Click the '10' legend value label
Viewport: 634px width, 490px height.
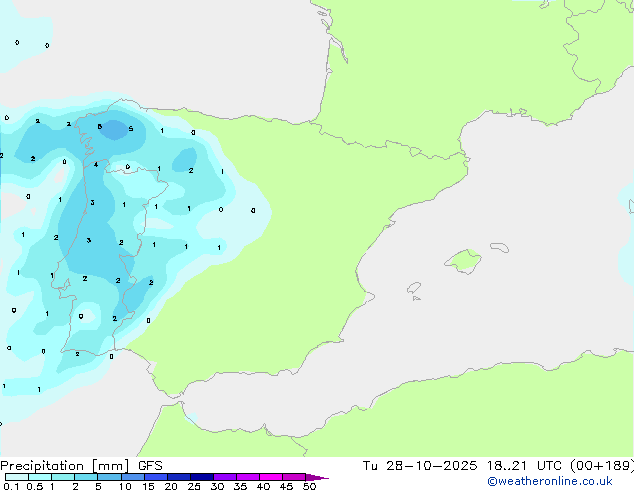[125, 486]
